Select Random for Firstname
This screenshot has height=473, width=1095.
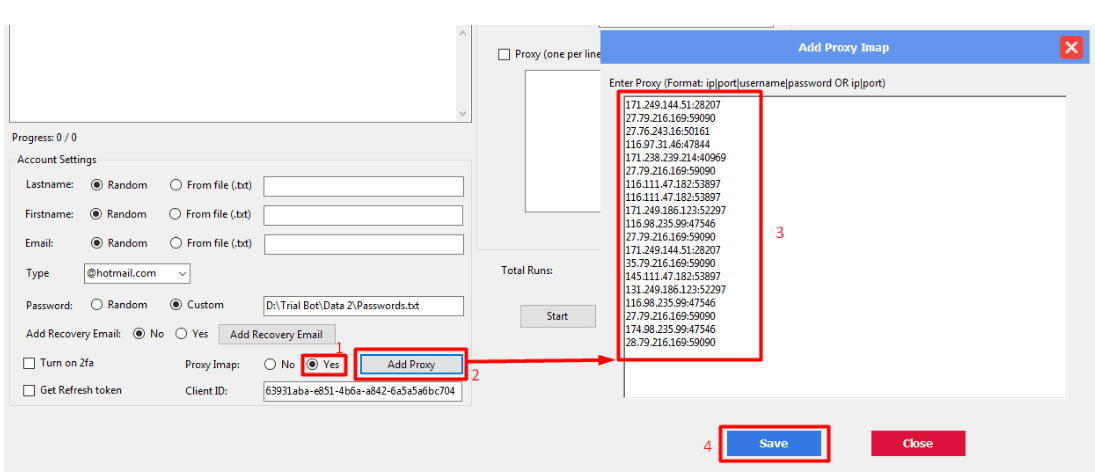pos(97,214)
